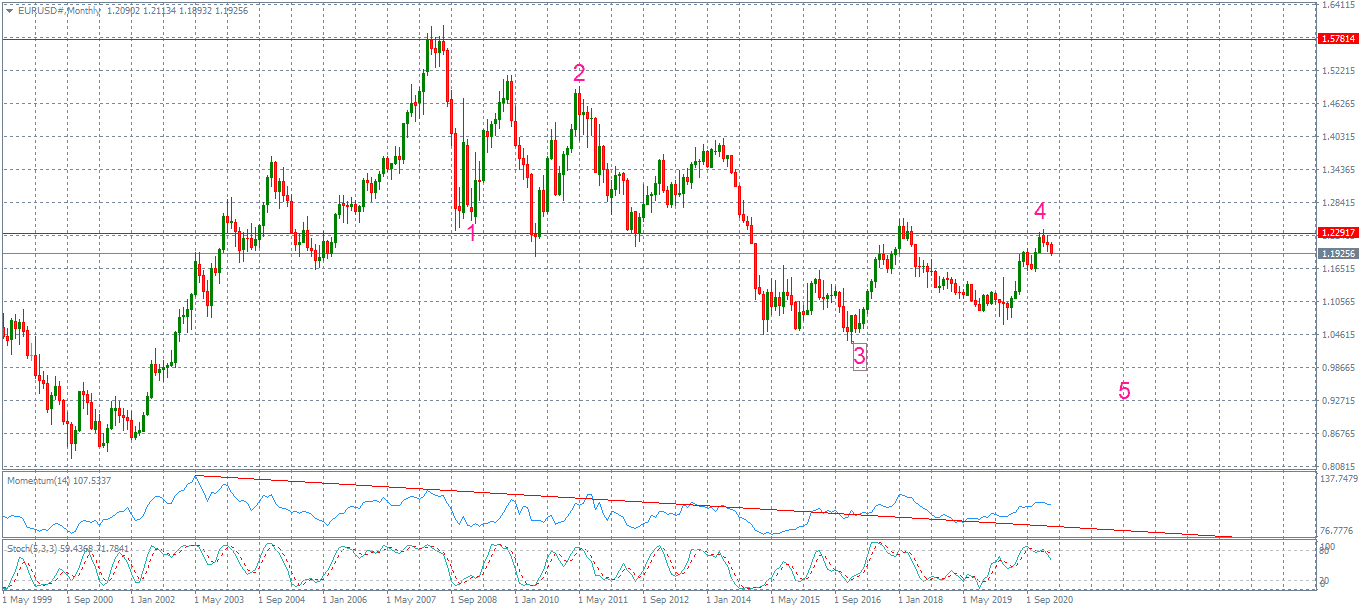Screen dimensions: 1362x611
Task: Select the red 1.22917 price marker
Action: coord(1337,232)
